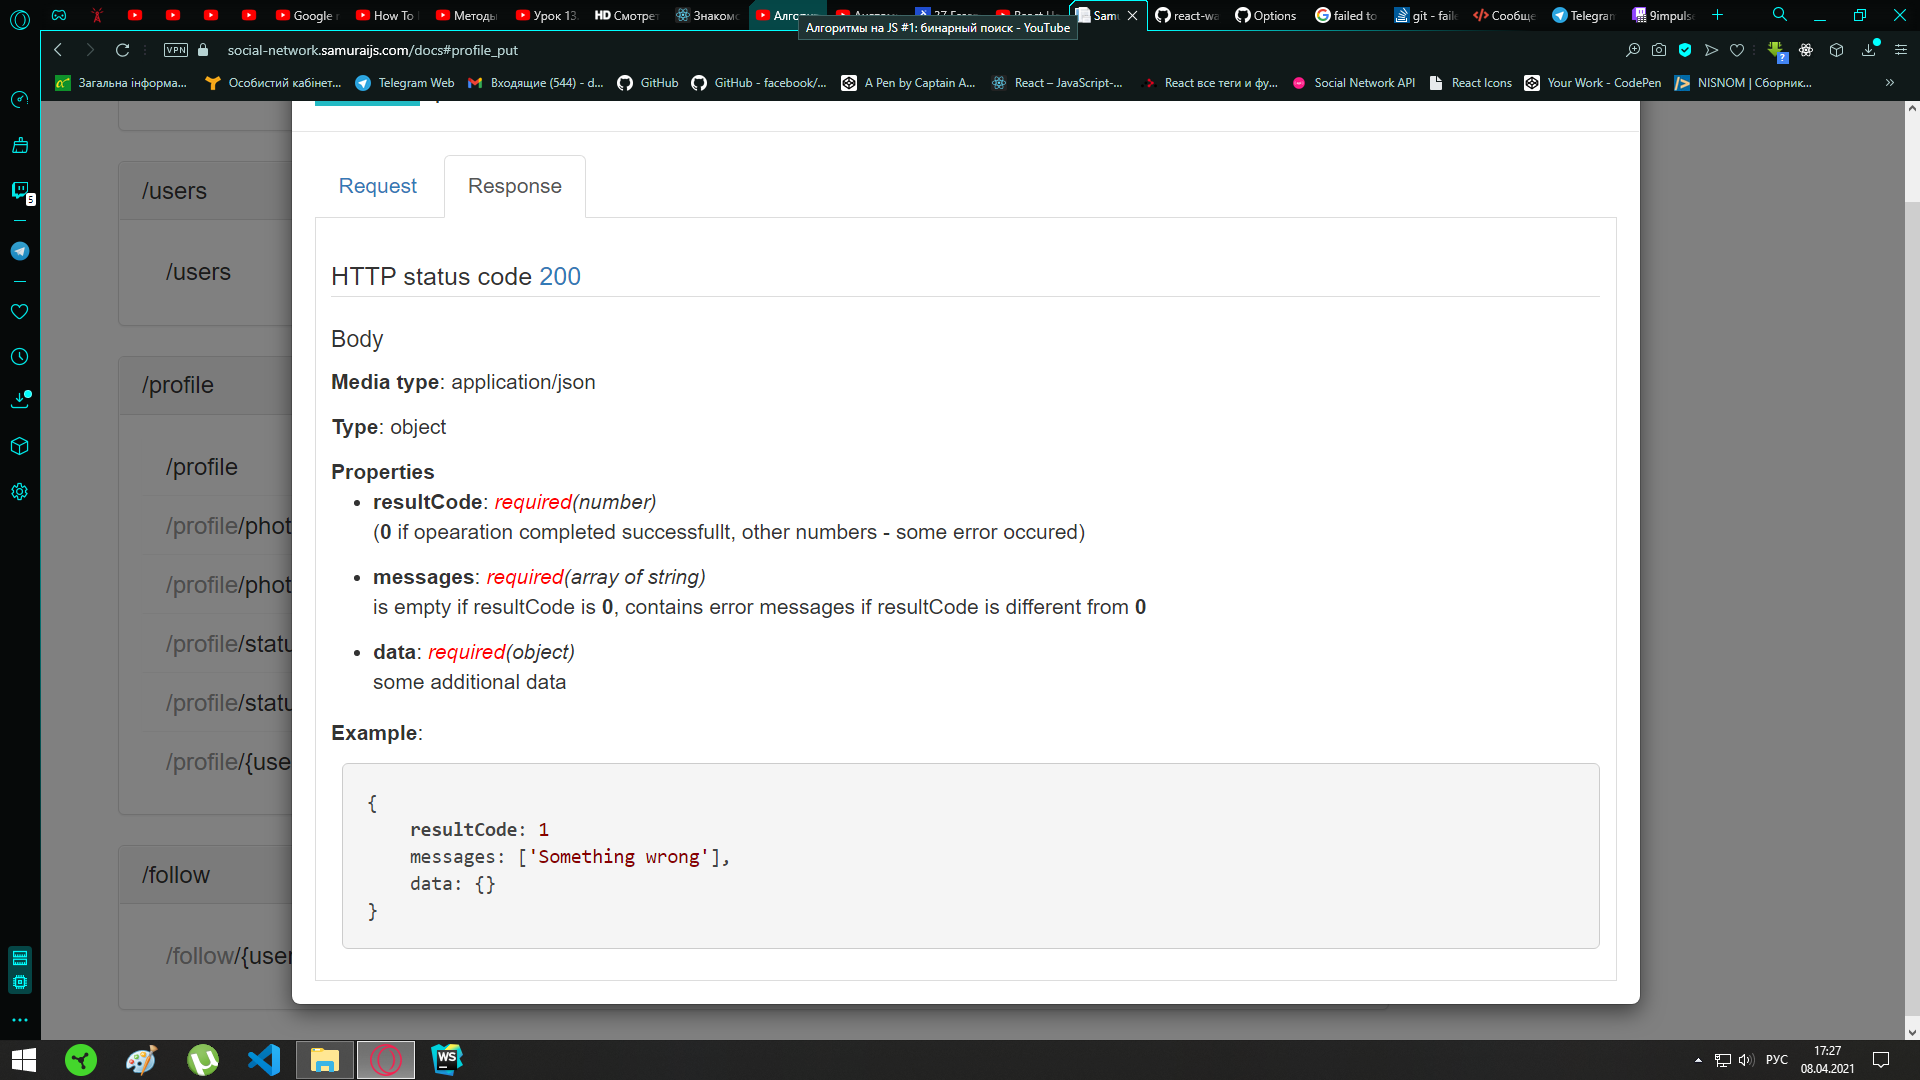Expand the /profile/{userId} endpoint row
Screen dimensions: 1920x1080
[228, 762]
